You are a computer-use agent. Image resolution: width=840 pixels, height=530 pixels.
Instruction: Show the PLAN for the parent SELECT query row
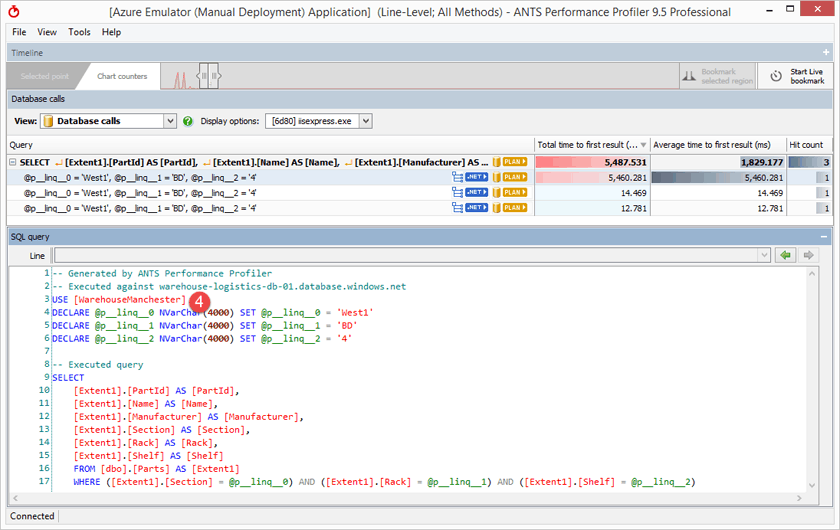[514, 162]
